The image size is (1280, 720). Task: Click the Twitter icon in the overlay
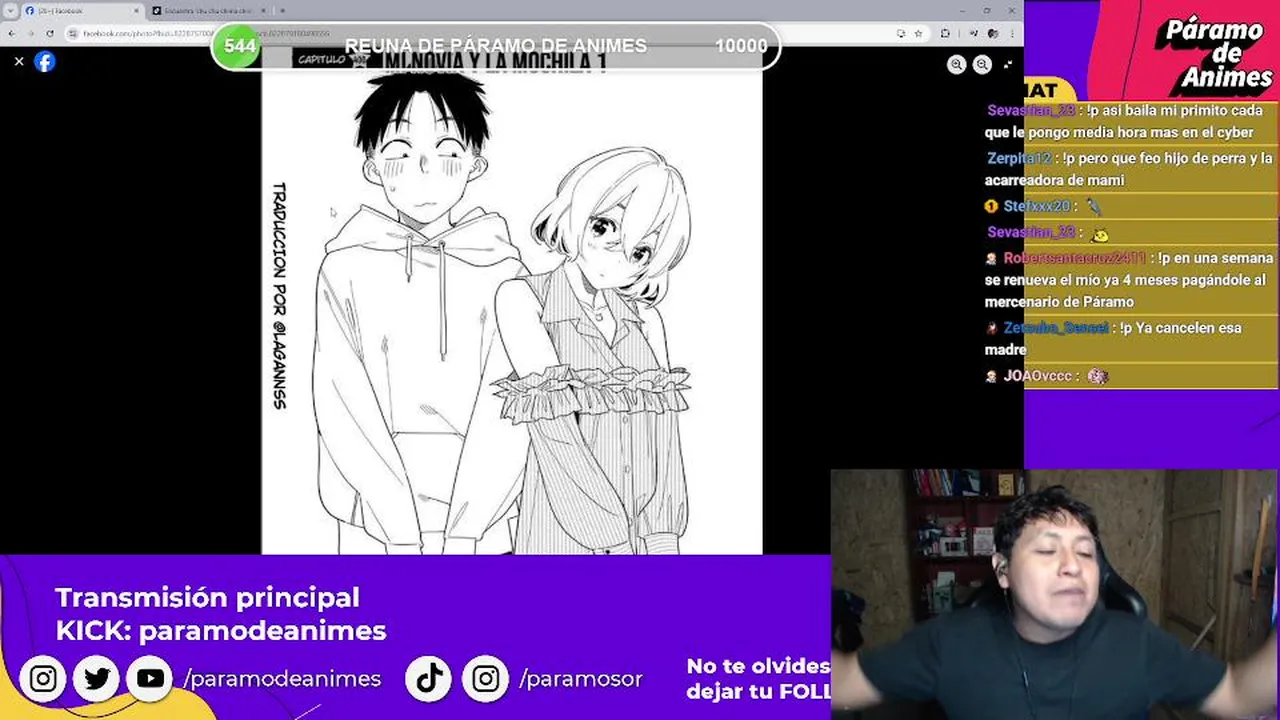tap(97, 679)
